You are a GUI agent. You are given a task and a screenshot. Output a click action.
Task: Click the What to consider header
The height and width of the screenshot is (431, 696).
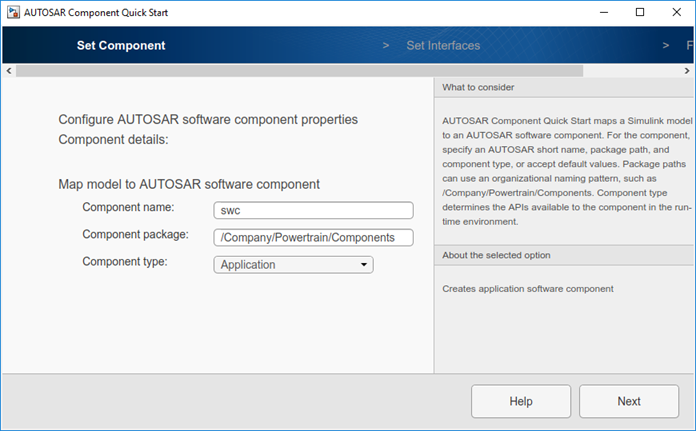click(x=478, y=88)
